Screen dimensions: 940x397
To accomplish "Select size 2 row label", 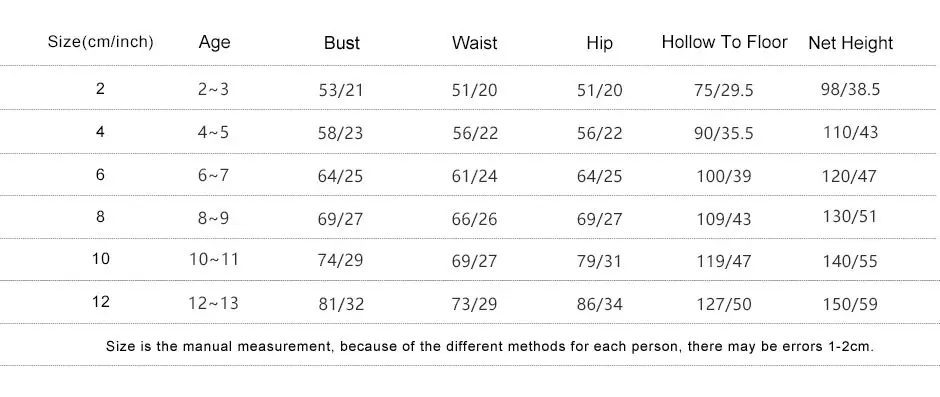I will [x=100, y=89].
